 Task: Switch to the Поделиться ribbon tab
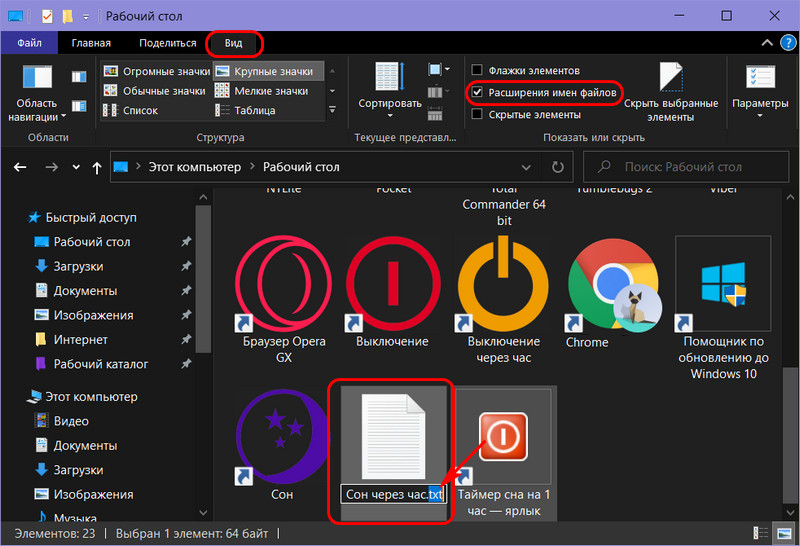(167, 43)
